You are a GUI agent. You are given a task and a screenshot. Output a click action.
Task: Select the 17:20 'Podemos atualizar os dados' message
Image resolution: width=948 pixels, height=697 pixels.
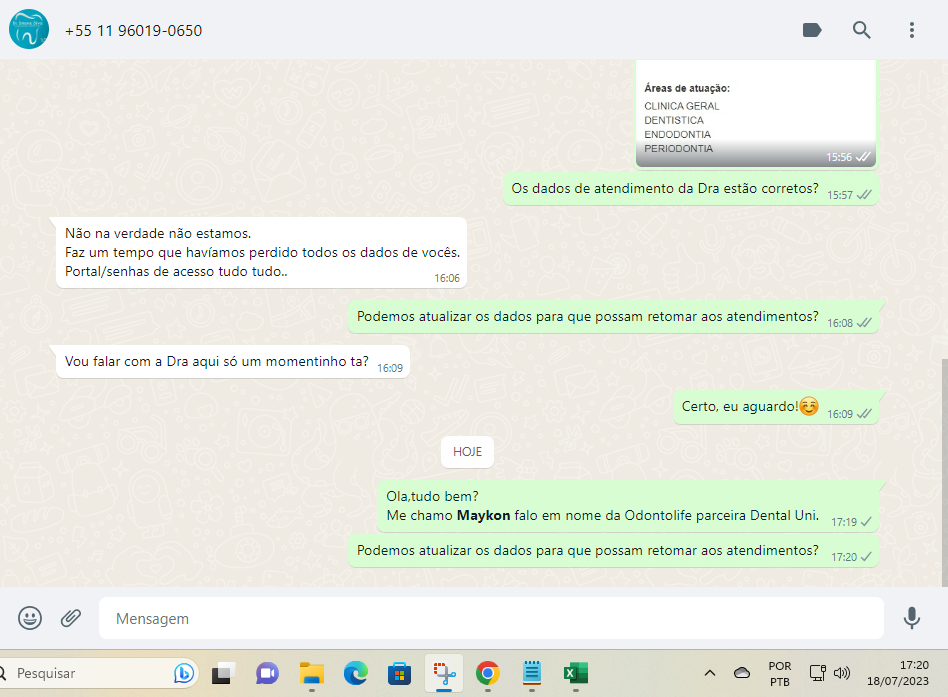tap(613, 551)
